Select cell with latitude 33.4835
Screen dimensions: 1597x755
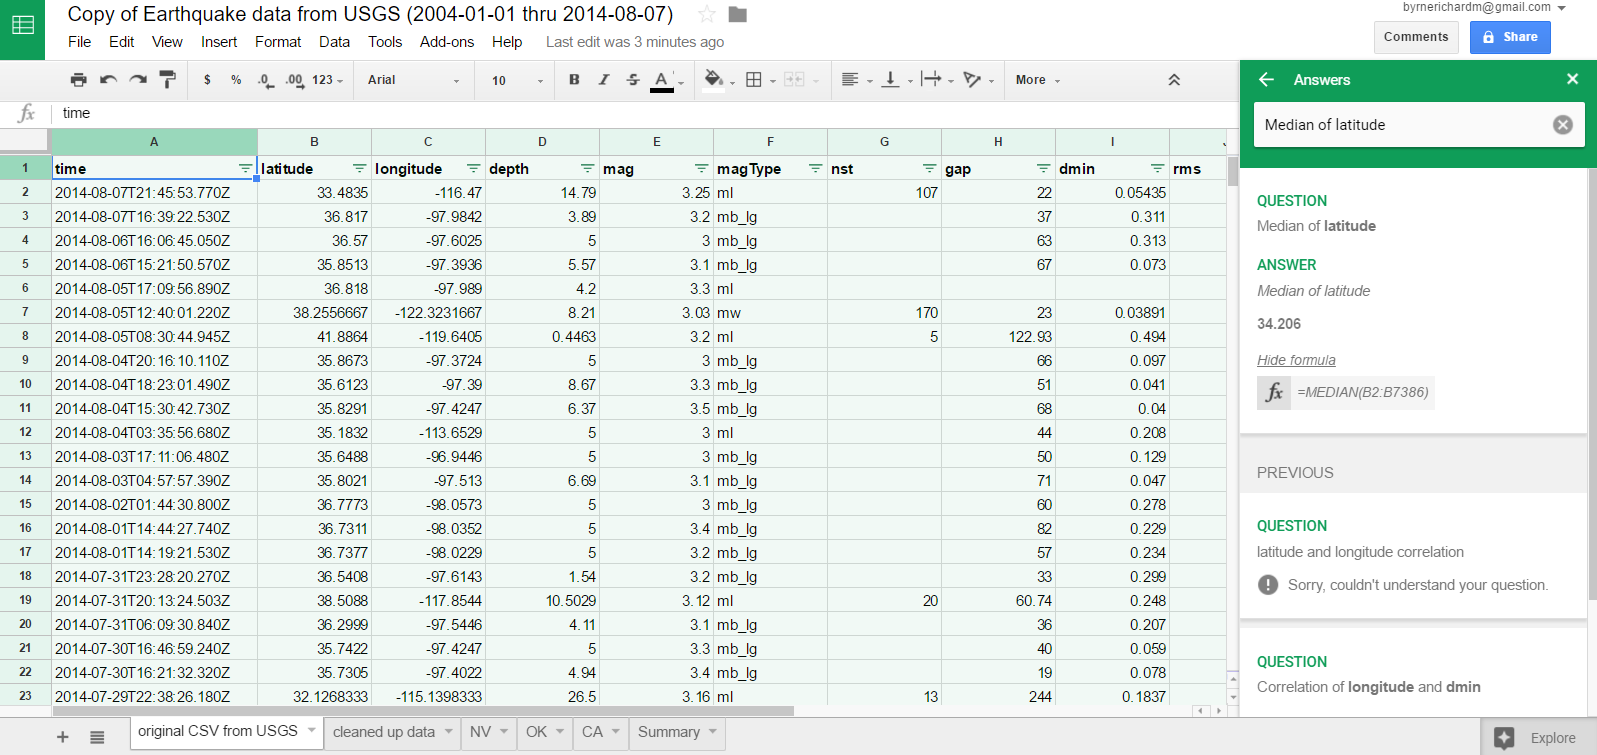(x=314, y=192)
